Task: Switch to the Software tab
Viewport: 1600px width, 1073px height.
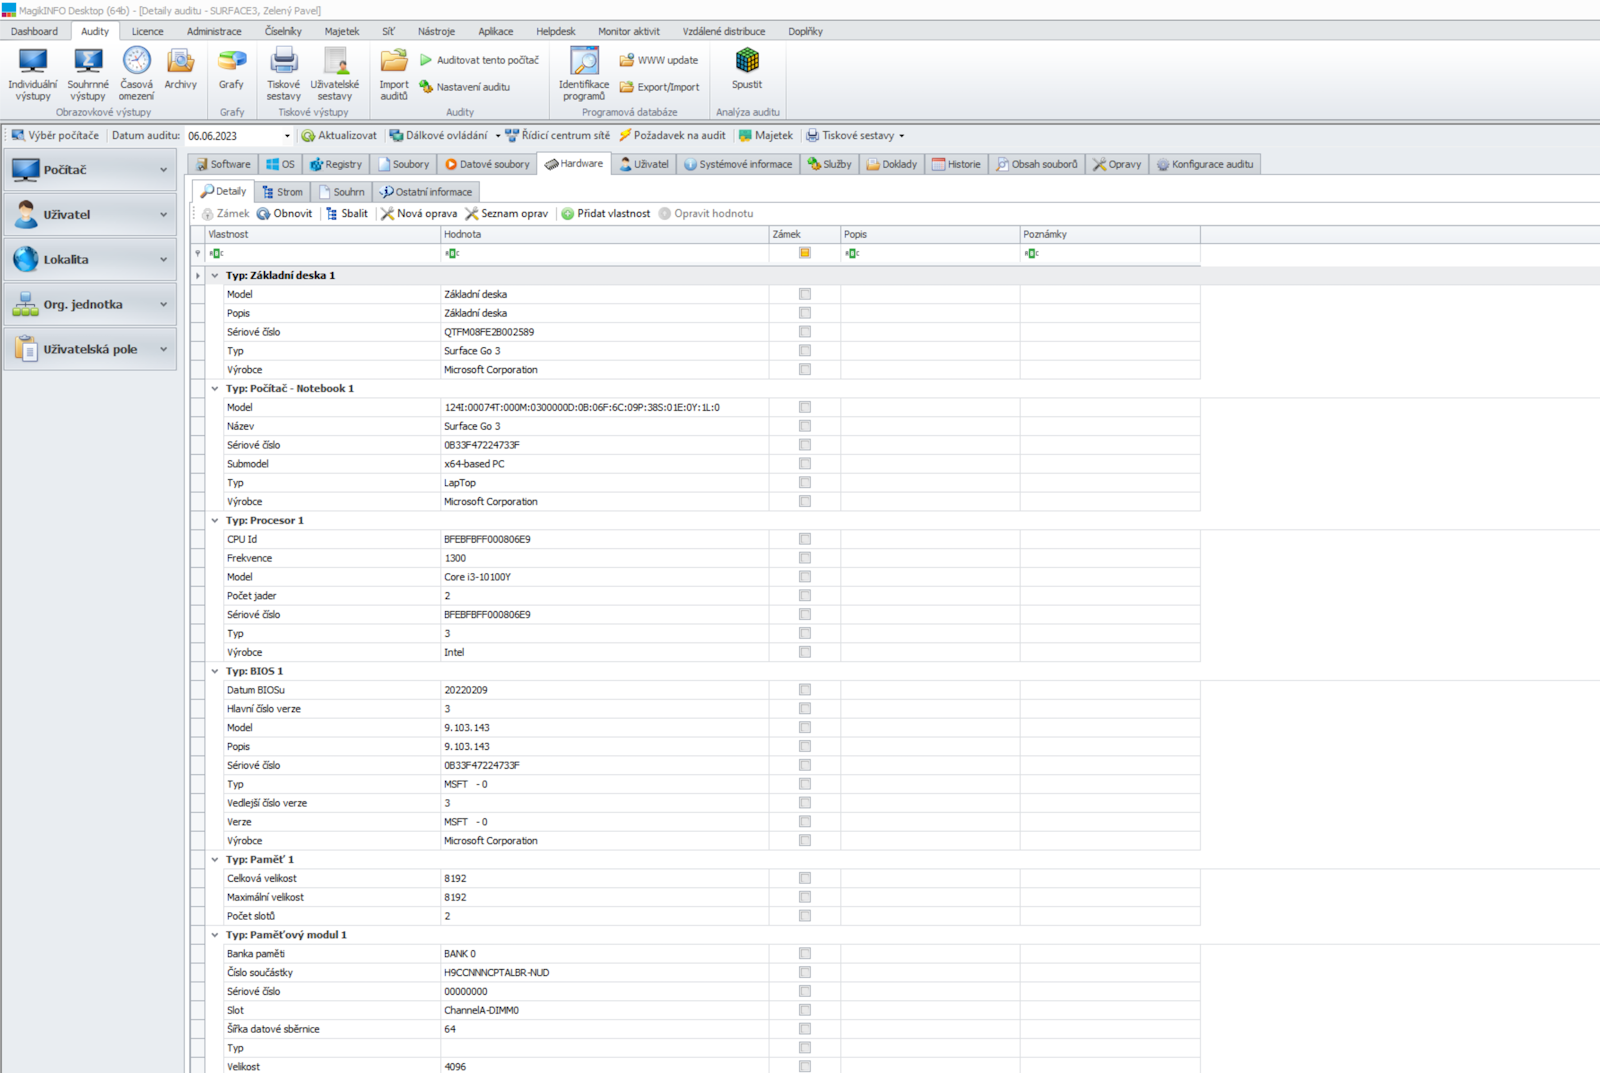Action: click(223, 164)
